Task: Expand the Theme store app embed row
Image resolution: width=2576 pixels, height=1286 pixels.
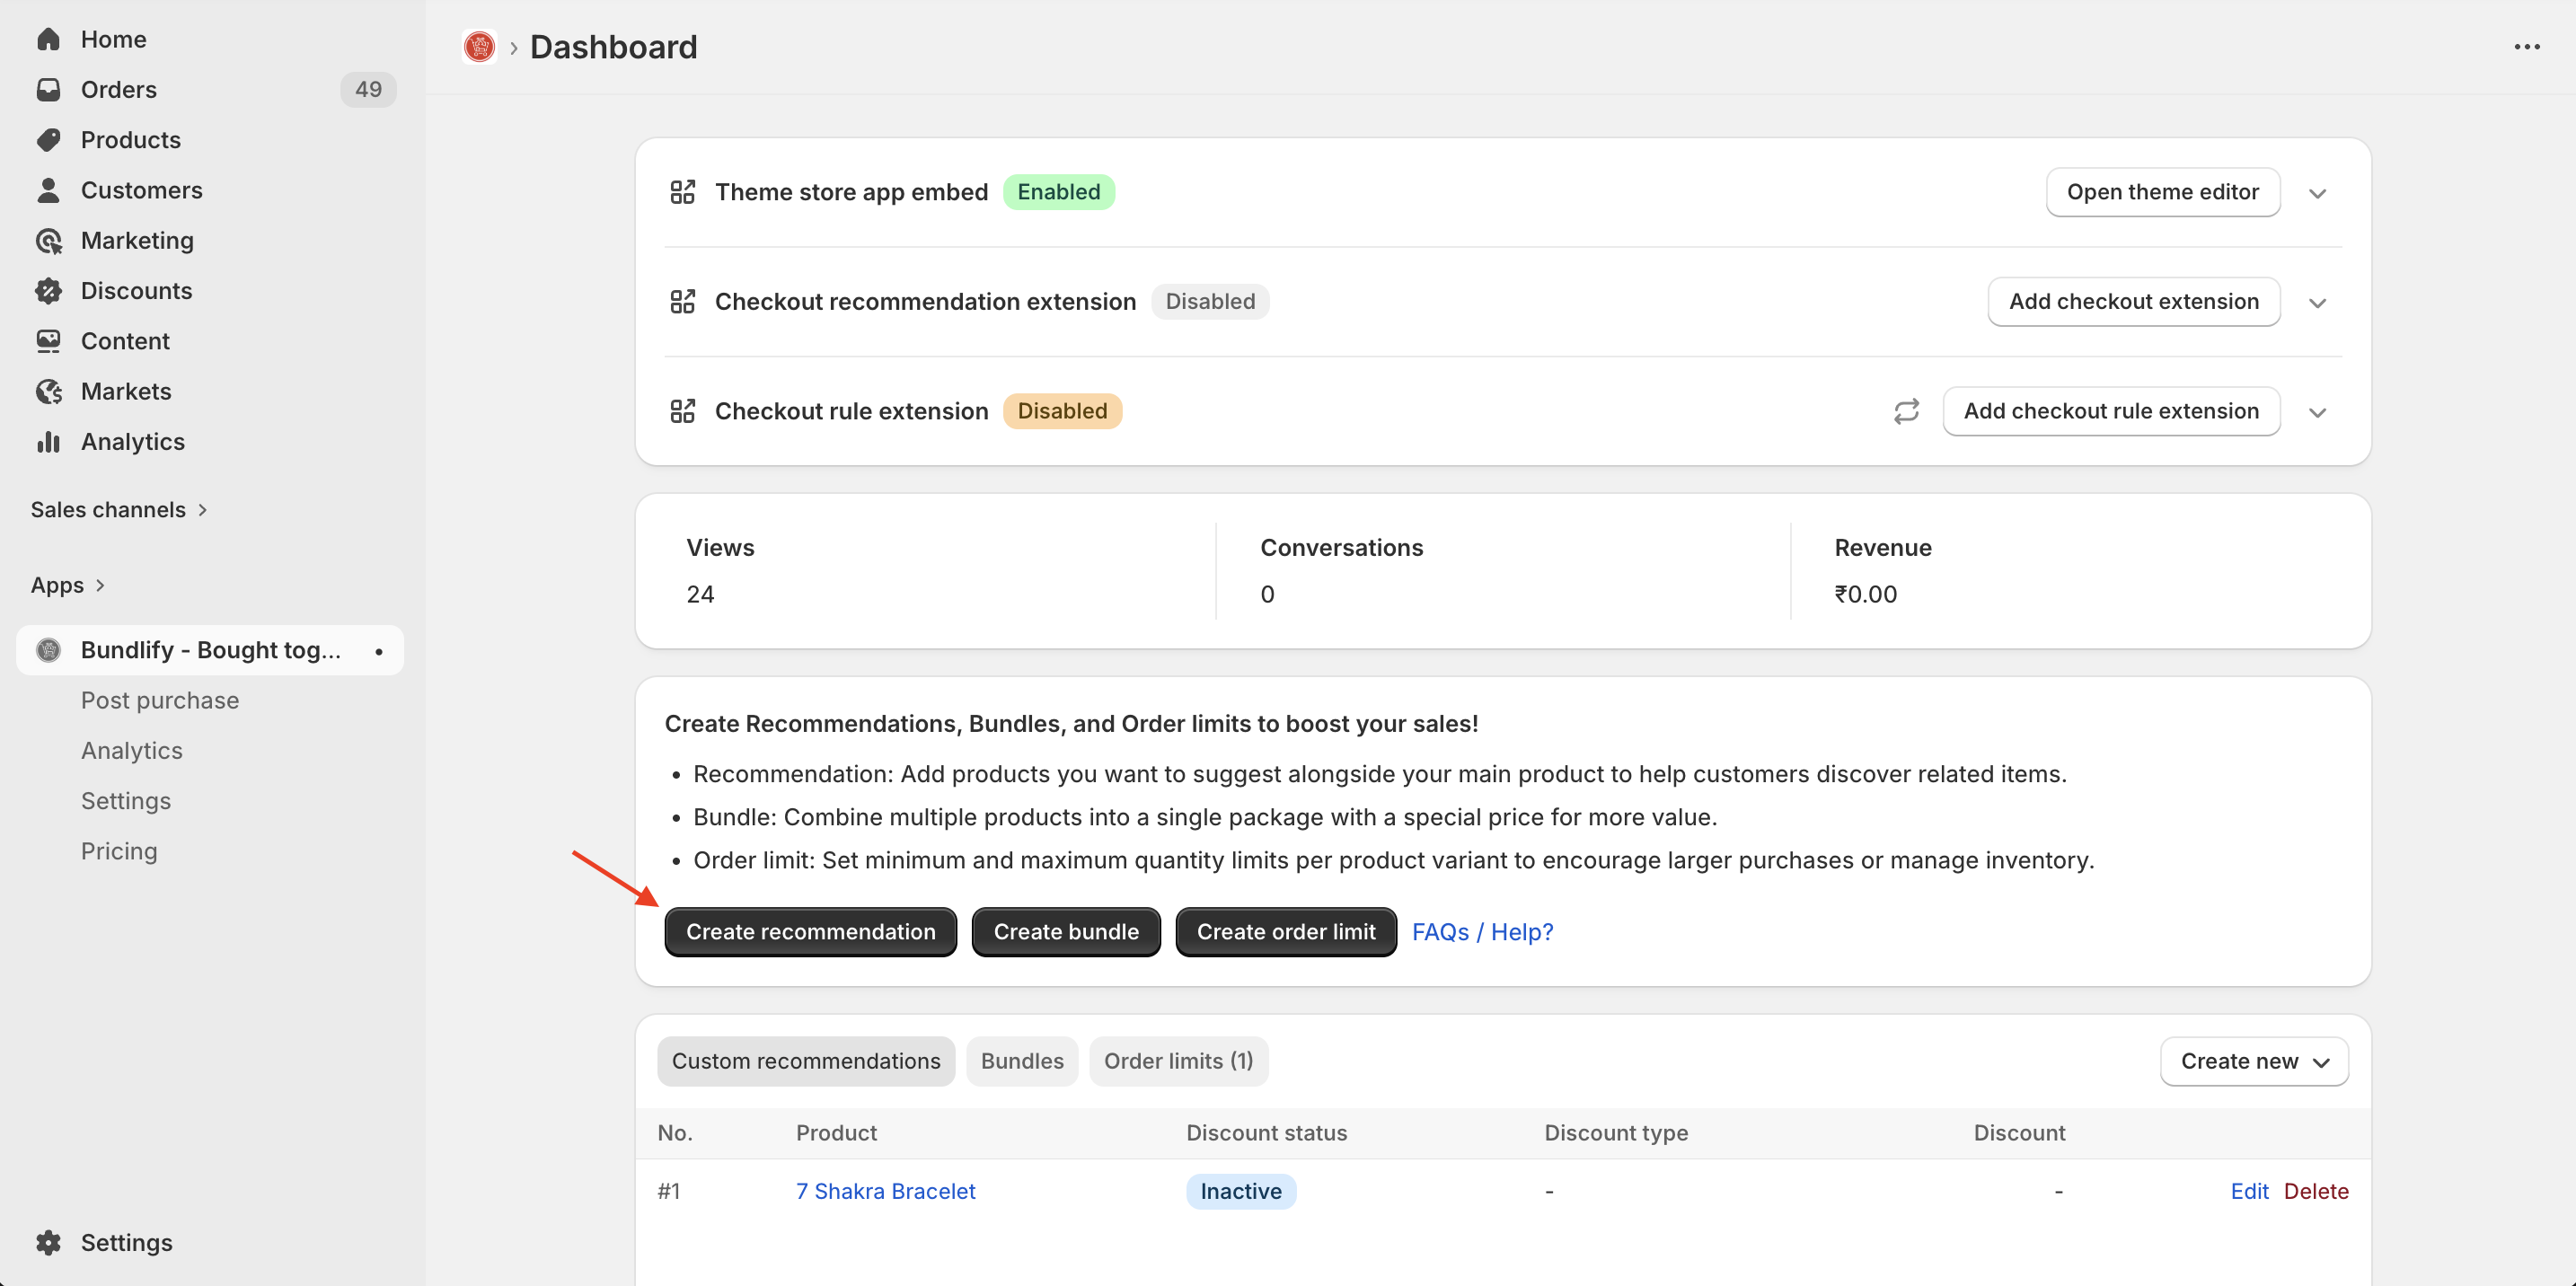Action: 2317,193
